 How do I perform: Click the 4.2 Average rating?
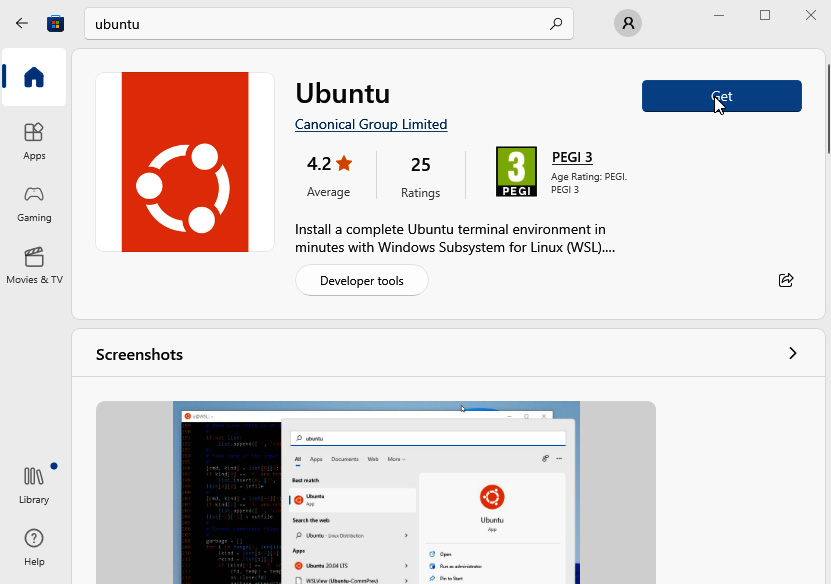click(329, 176)
